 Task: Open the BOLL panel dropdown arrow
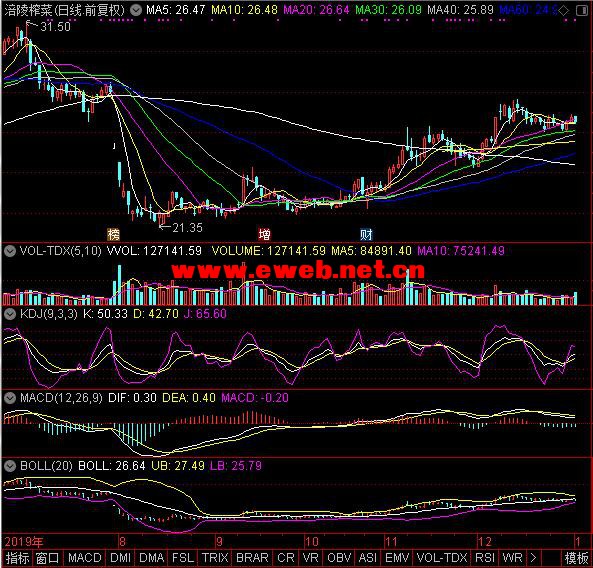click(9, 466)
